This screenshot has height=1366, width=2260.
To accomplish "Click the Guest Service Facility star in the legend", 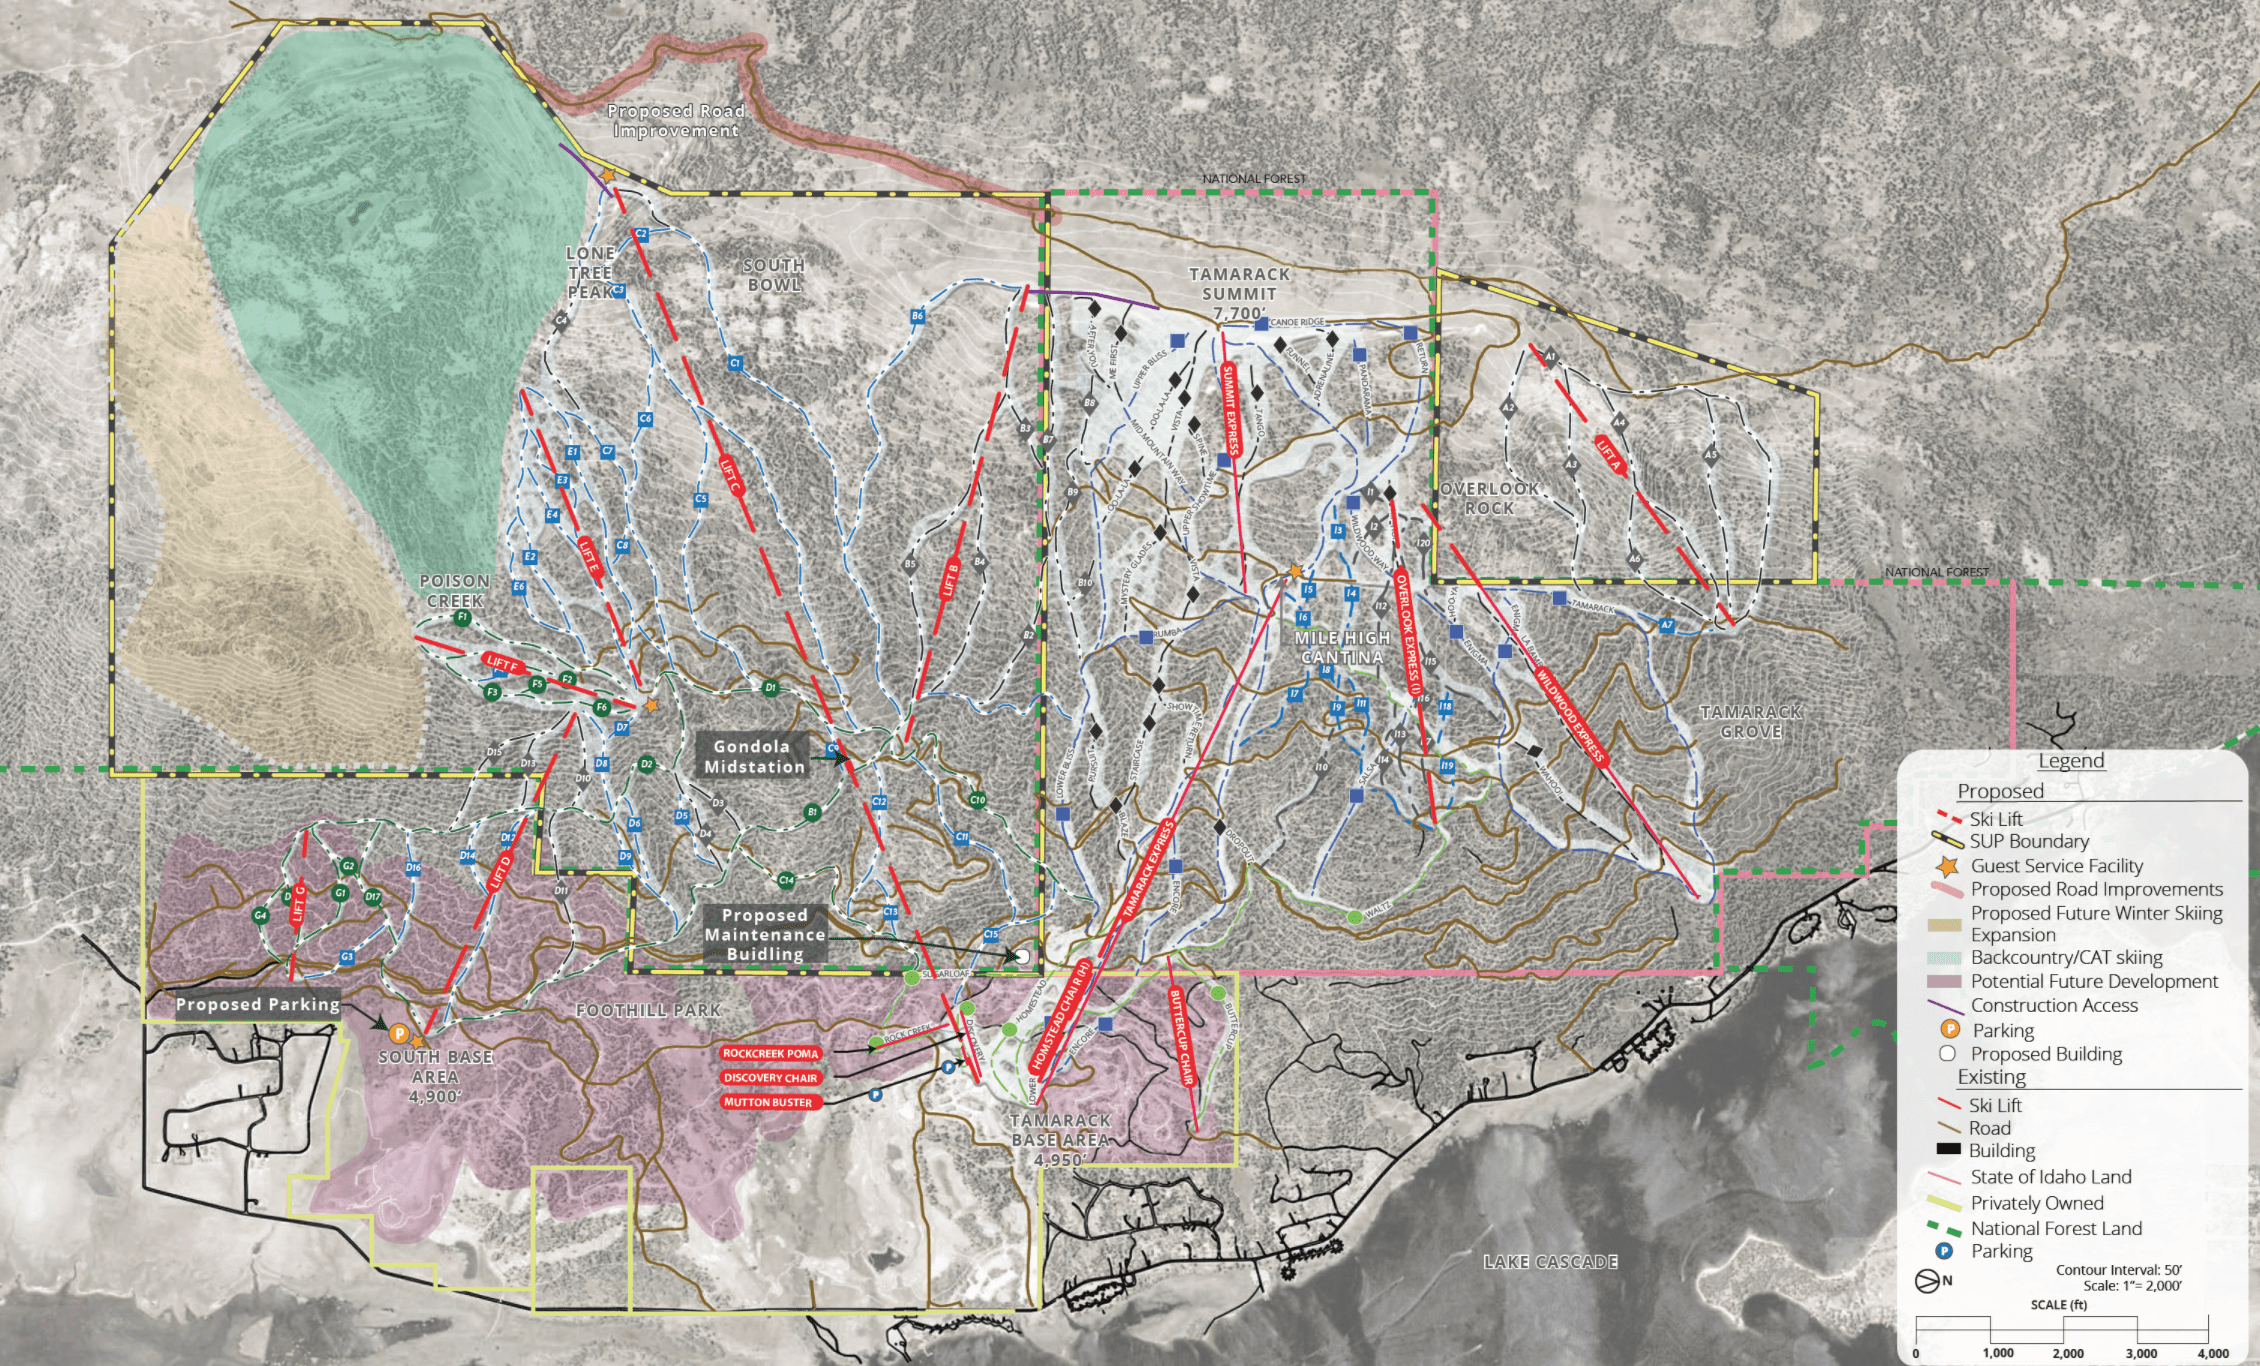I will pyautogui.click(x=1948, y=866).
